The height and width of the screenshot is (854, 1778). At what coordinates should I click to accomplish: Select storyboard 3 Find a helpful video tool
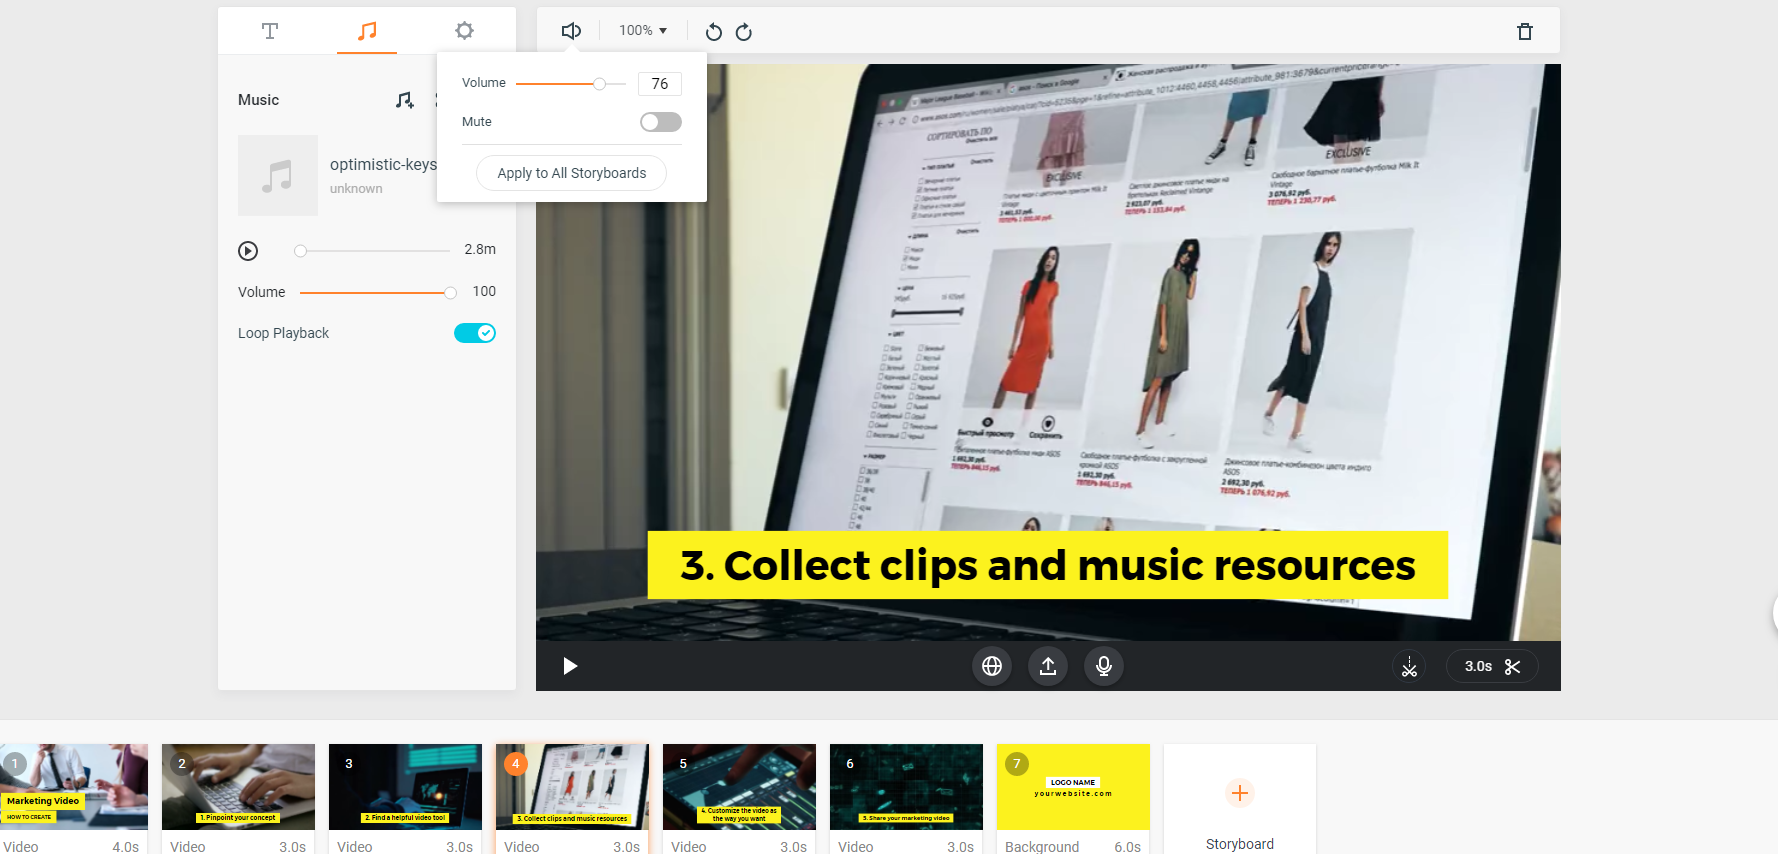pyautogui.click(x=405, y=786)
